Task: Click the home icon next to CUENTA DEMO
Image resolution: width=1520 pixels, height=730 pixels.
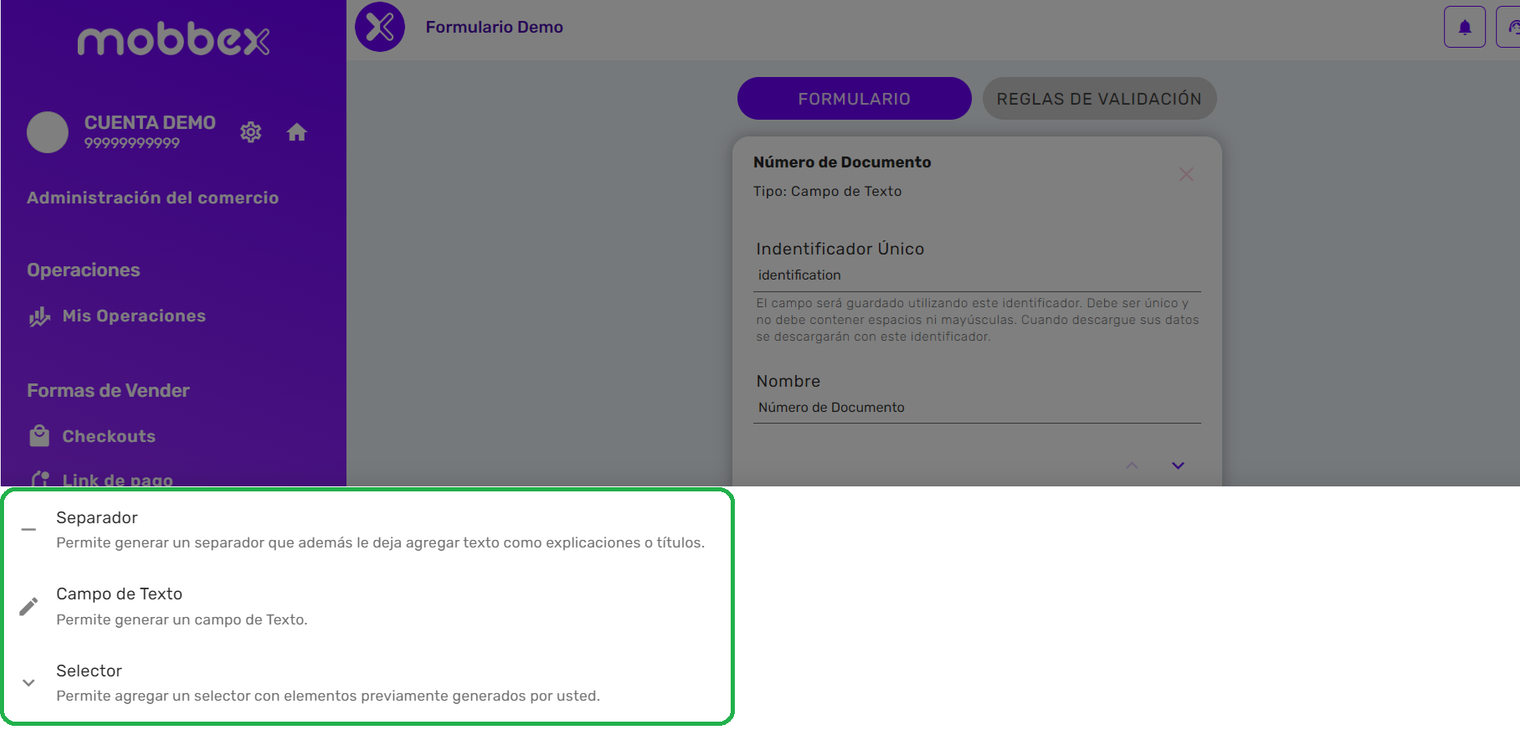Action: (296, 131)
